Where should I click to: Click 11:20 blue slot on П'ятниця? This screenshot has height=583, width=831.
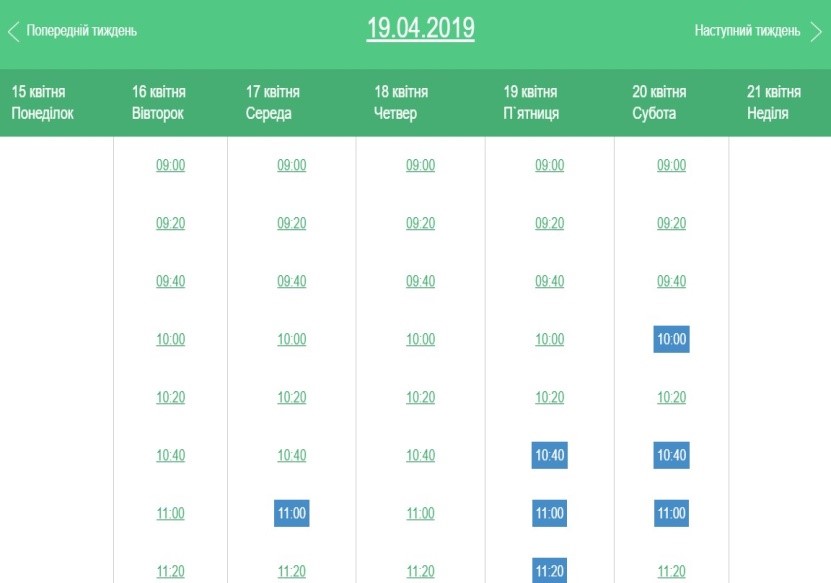[550, 570]
